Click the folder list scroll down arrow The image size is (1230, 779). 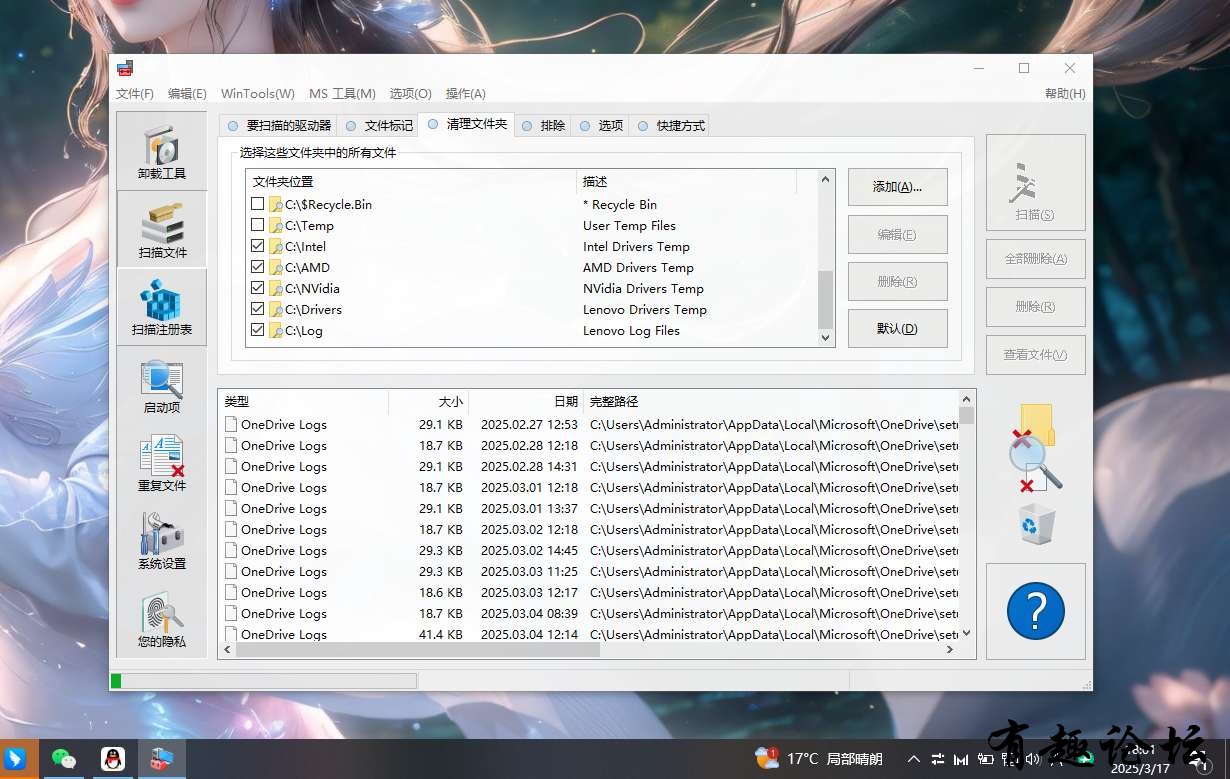(825, 338)
